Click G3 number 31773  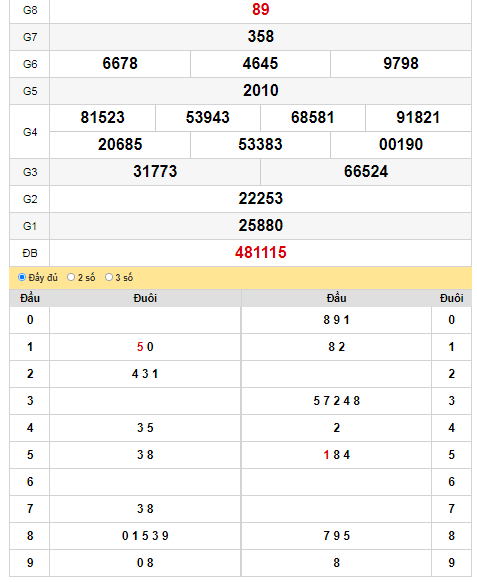155,172
